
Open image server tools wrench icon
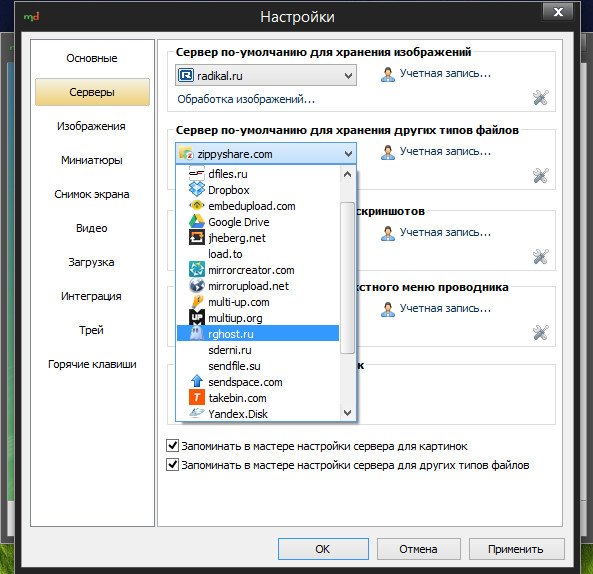click(540, 98)
